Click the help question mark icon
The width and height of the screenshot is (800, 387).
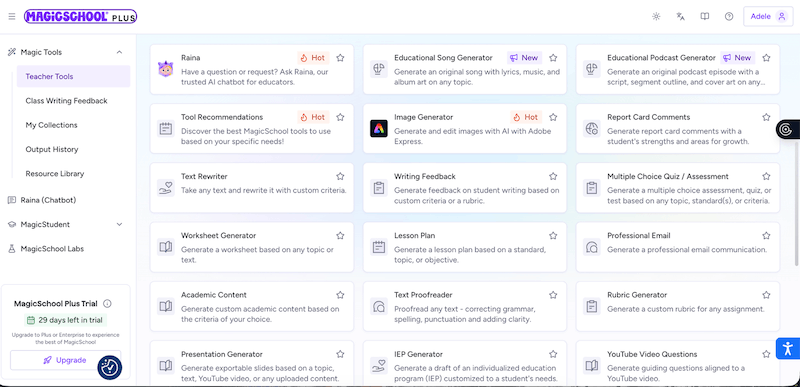coord(729,16)
